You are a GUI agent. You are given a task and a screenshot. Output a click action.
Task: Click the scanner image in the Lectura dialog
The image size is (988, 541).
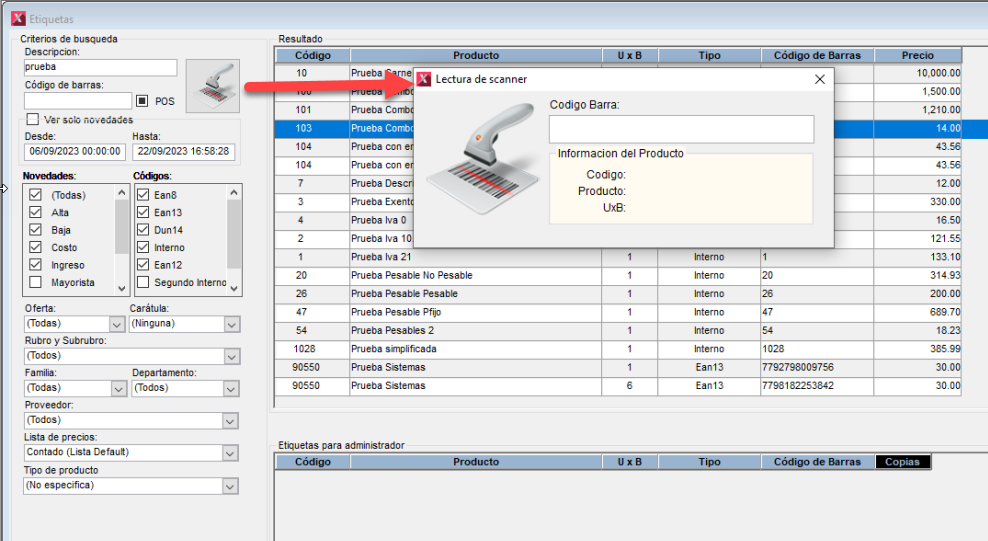[479, 168]
